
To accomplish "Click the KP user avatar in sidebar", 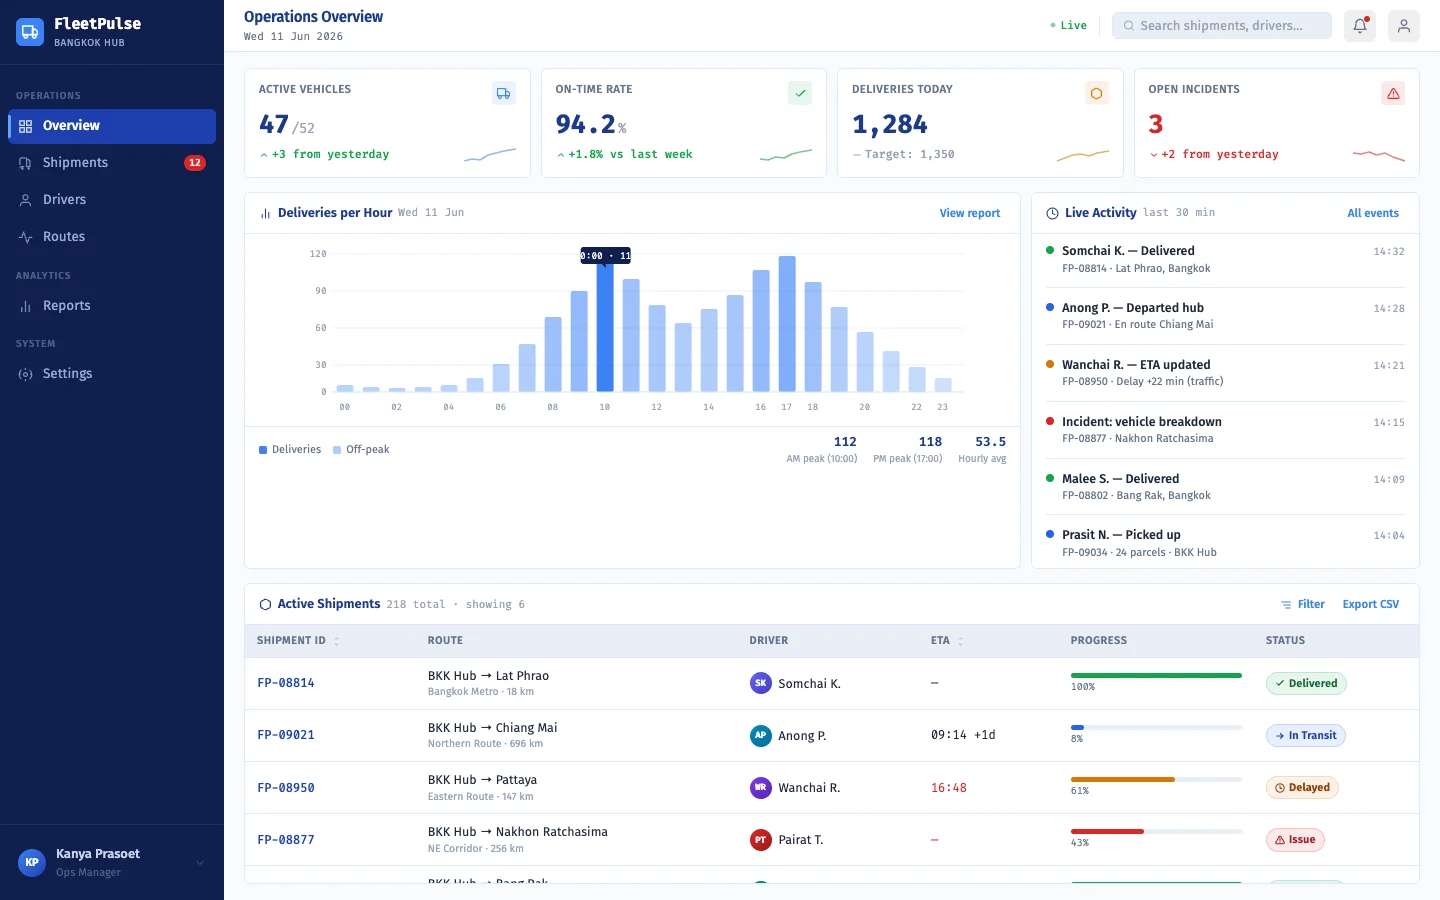I will [32, 862].
